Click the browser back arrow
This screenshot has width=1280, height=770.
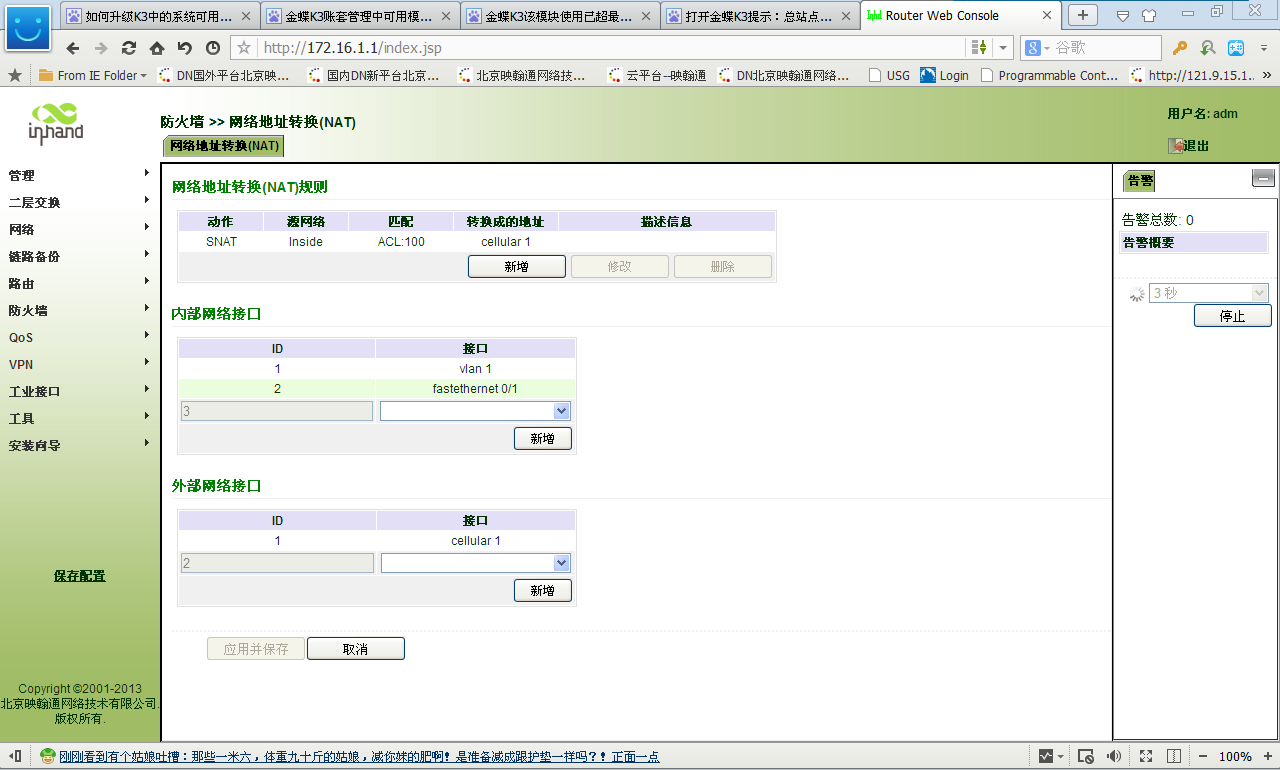(73, 48)
